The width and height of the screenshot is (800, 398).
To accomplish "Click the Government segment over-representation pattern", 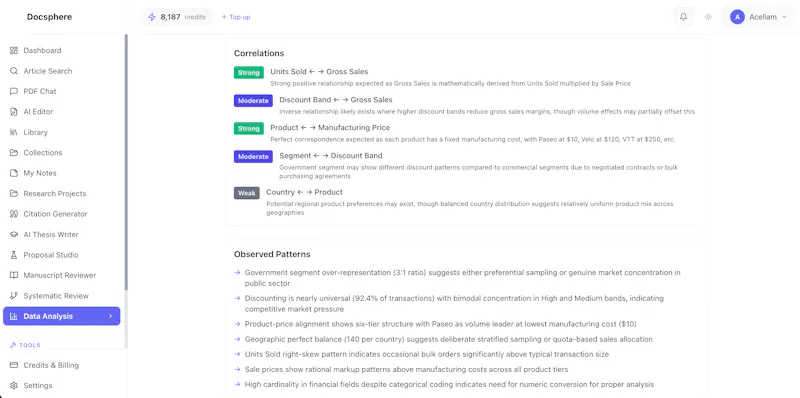I will pos(462,278).
